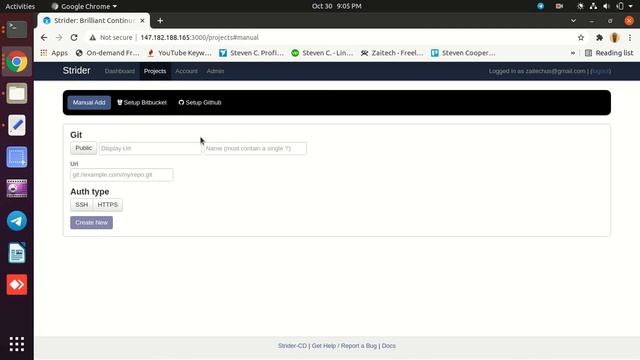Image resolution: width=640 pixels, height=360 pixels.
Task: Open Chrome profile avatar
Action: coord(614,38)
